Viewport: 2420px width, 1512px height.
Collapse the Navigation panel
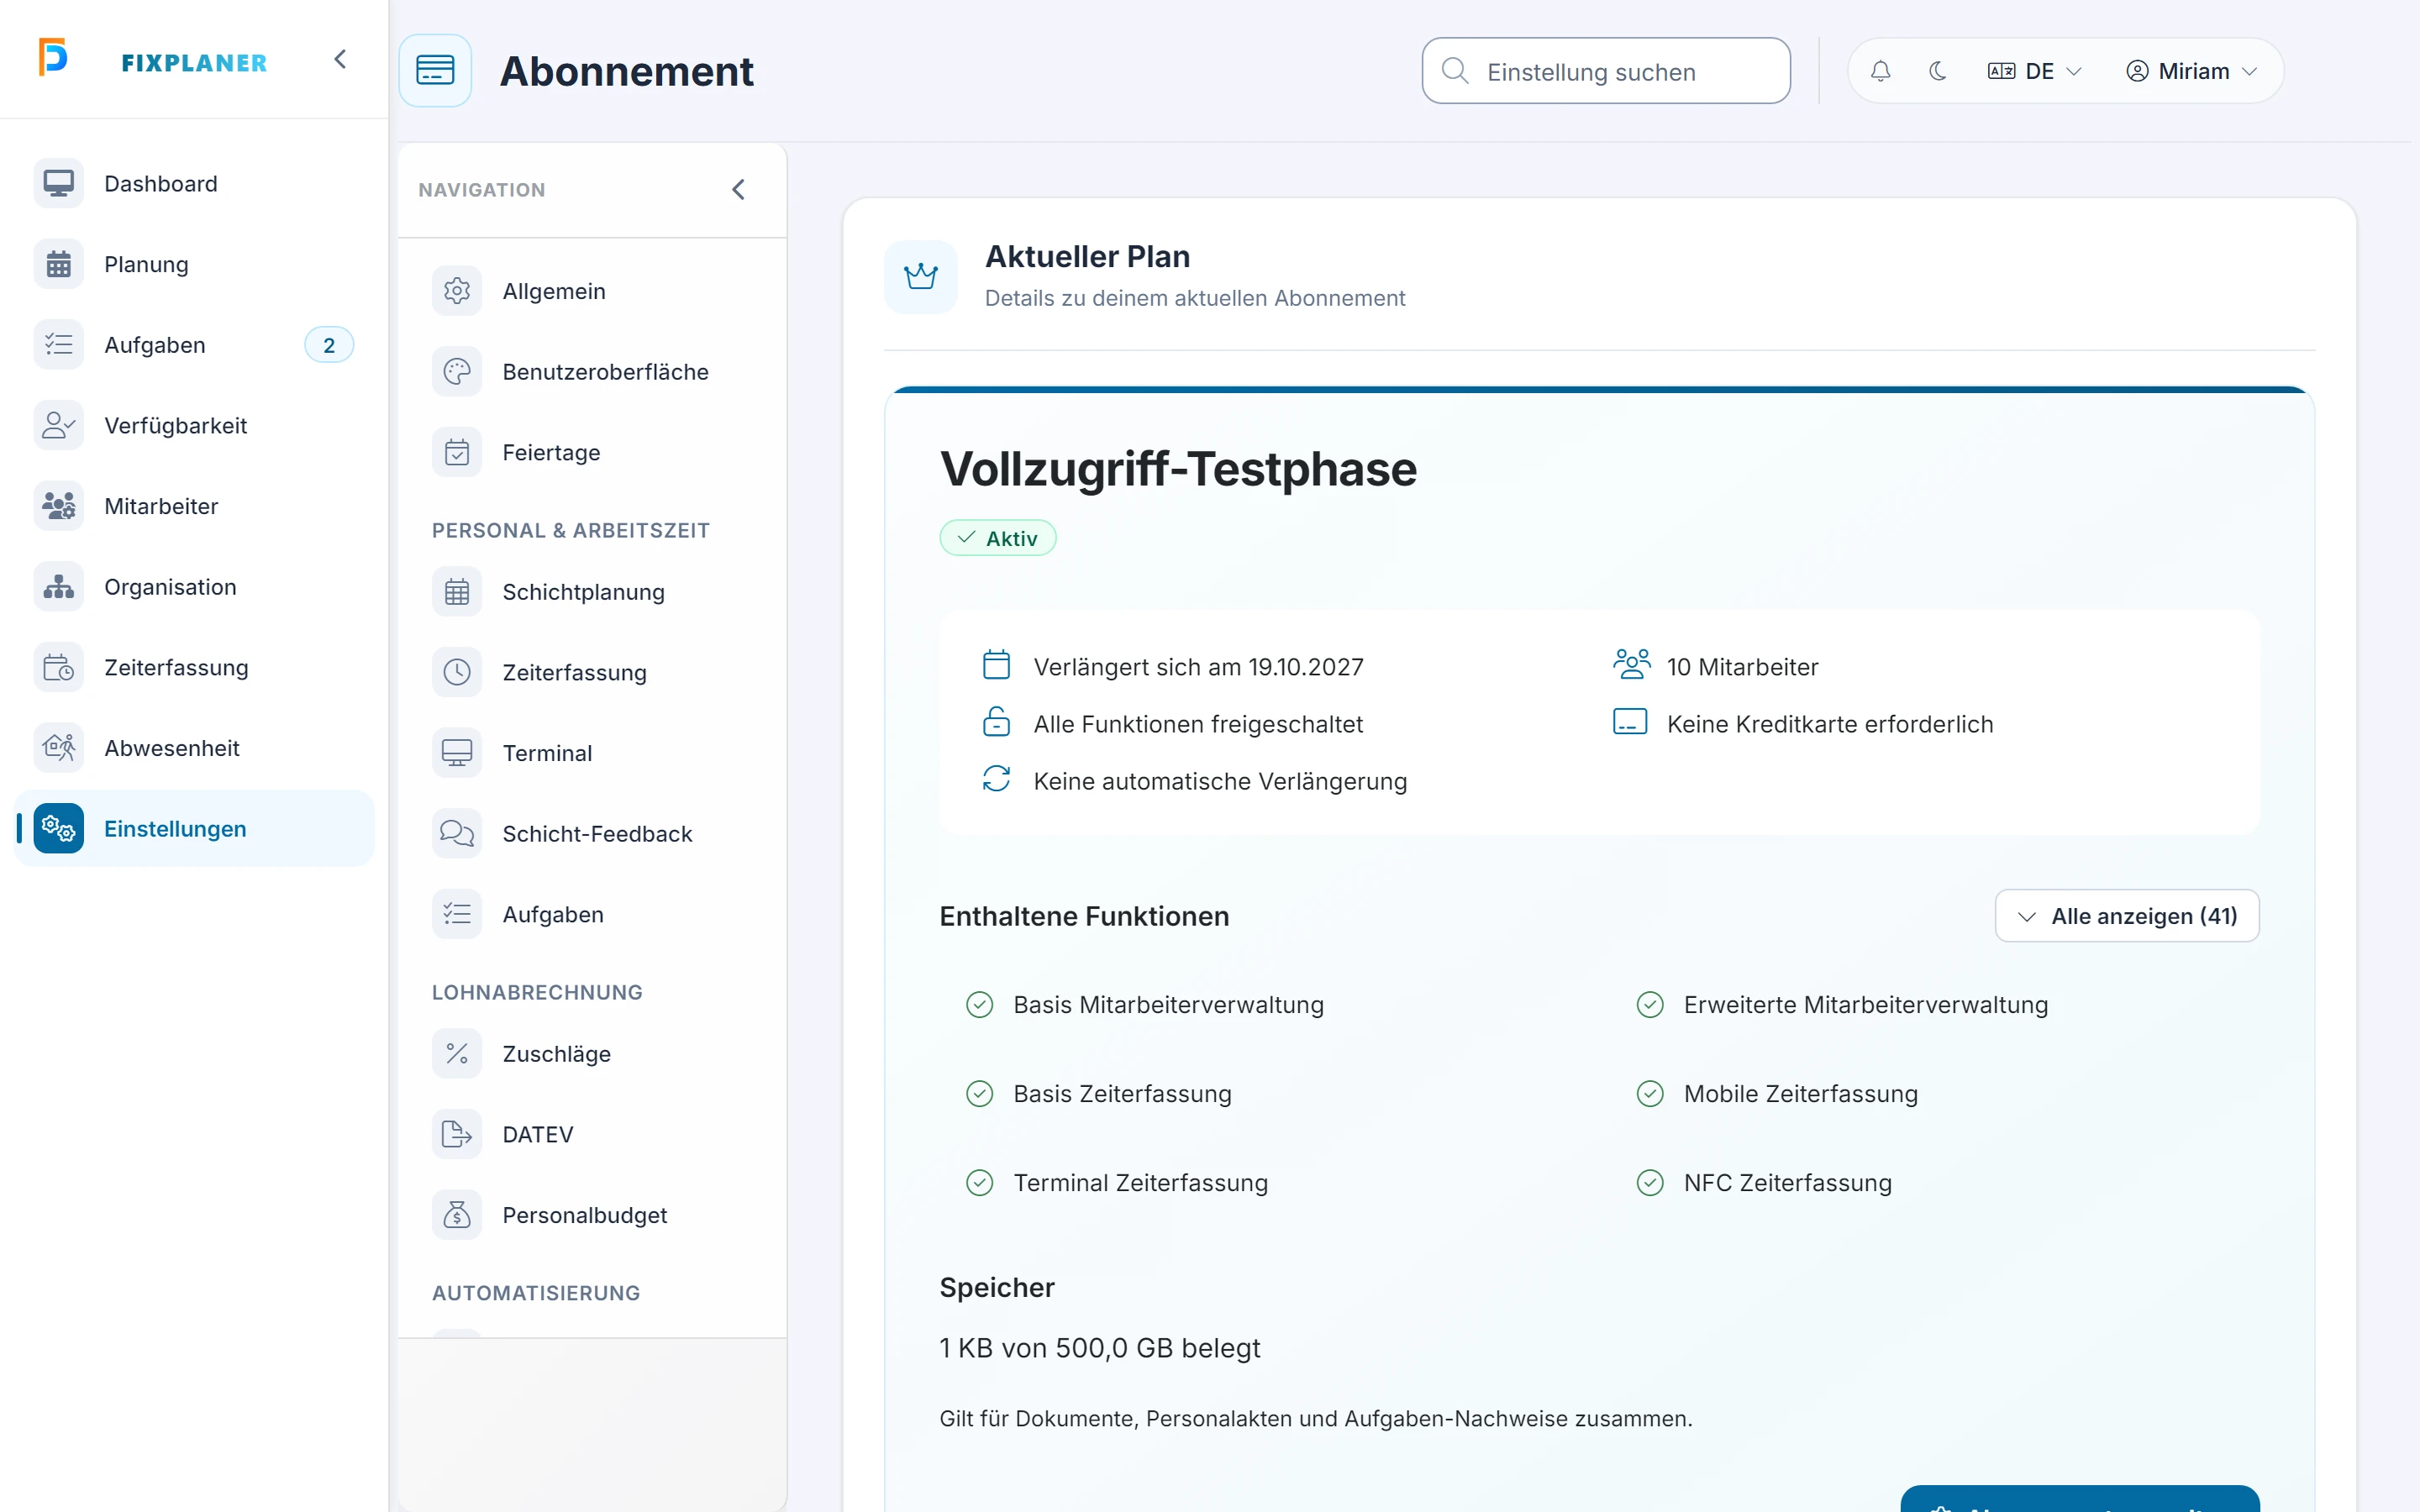[738, 190]
